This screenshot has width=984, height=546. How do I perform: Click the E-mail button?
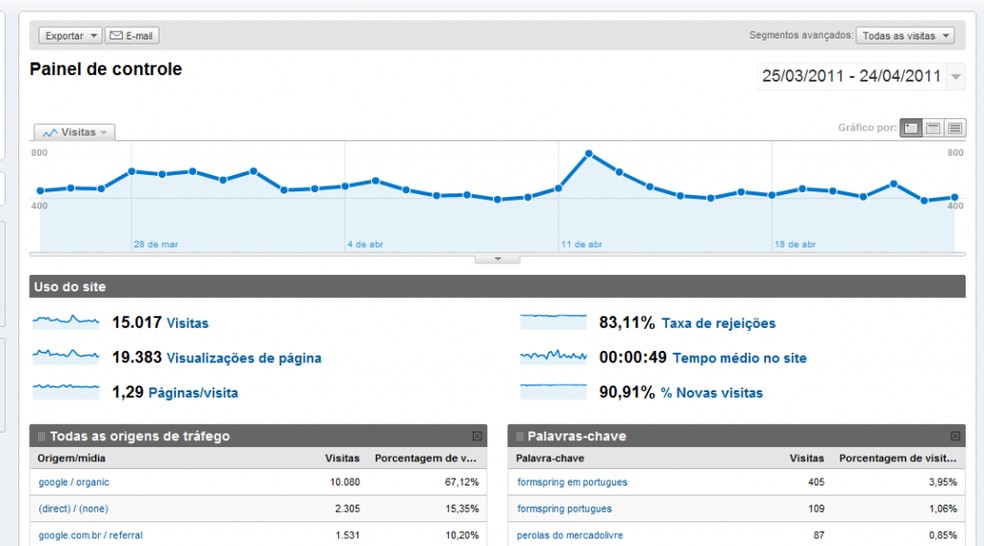[132, 36]
